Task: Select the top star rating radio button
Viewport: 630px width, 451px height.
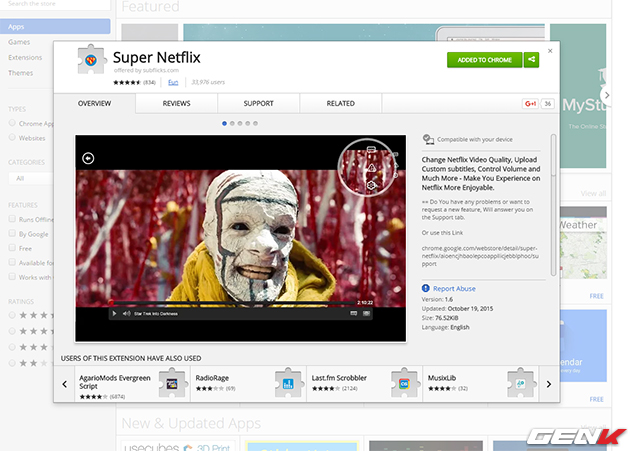Action: (12, 315)
